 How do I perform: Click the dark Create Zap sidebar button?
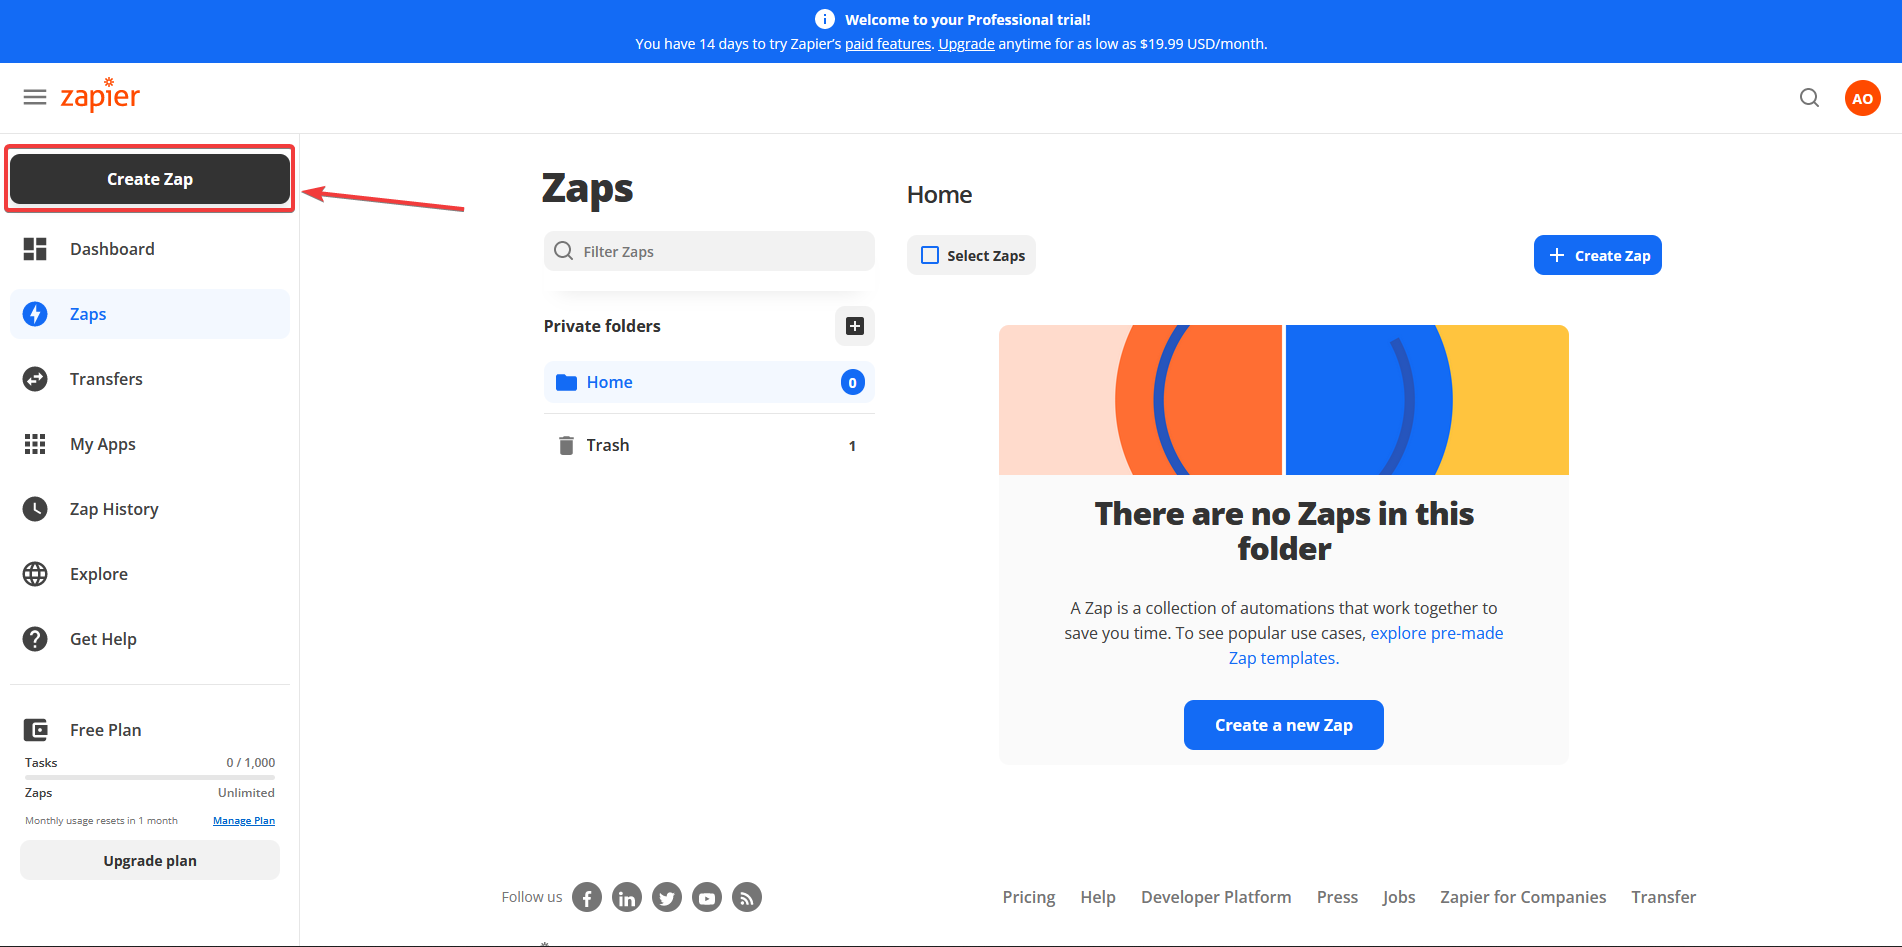tap(150, 179)
